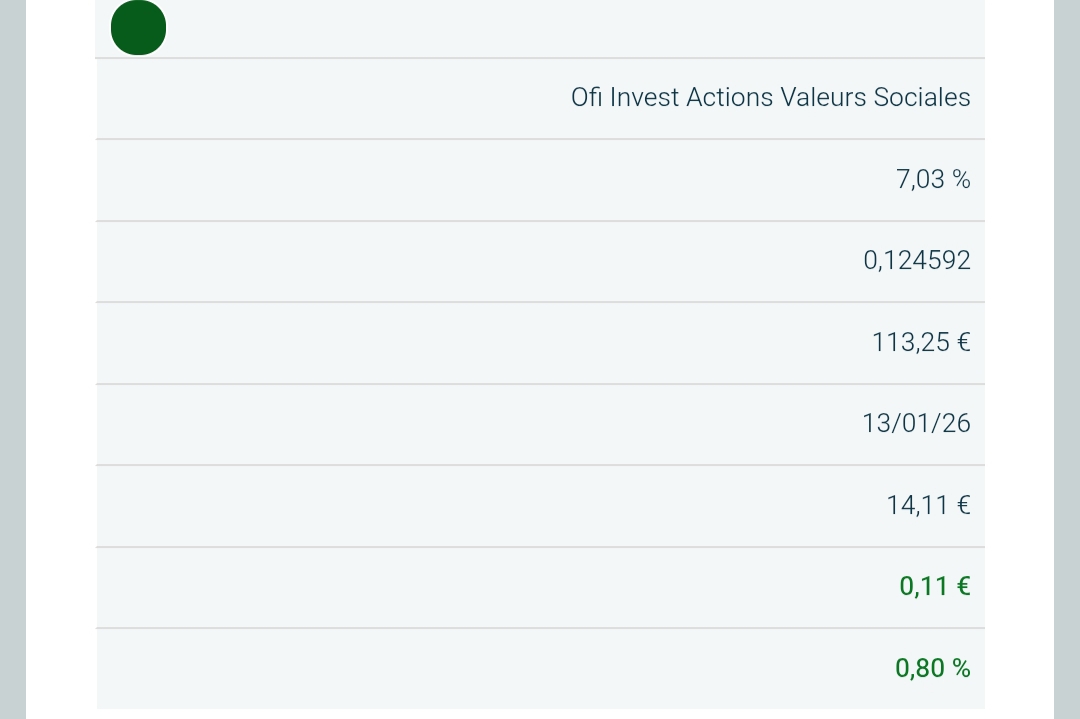Click the euro symbol after 14,11
1080x719 pixels.
pos(963,505)
